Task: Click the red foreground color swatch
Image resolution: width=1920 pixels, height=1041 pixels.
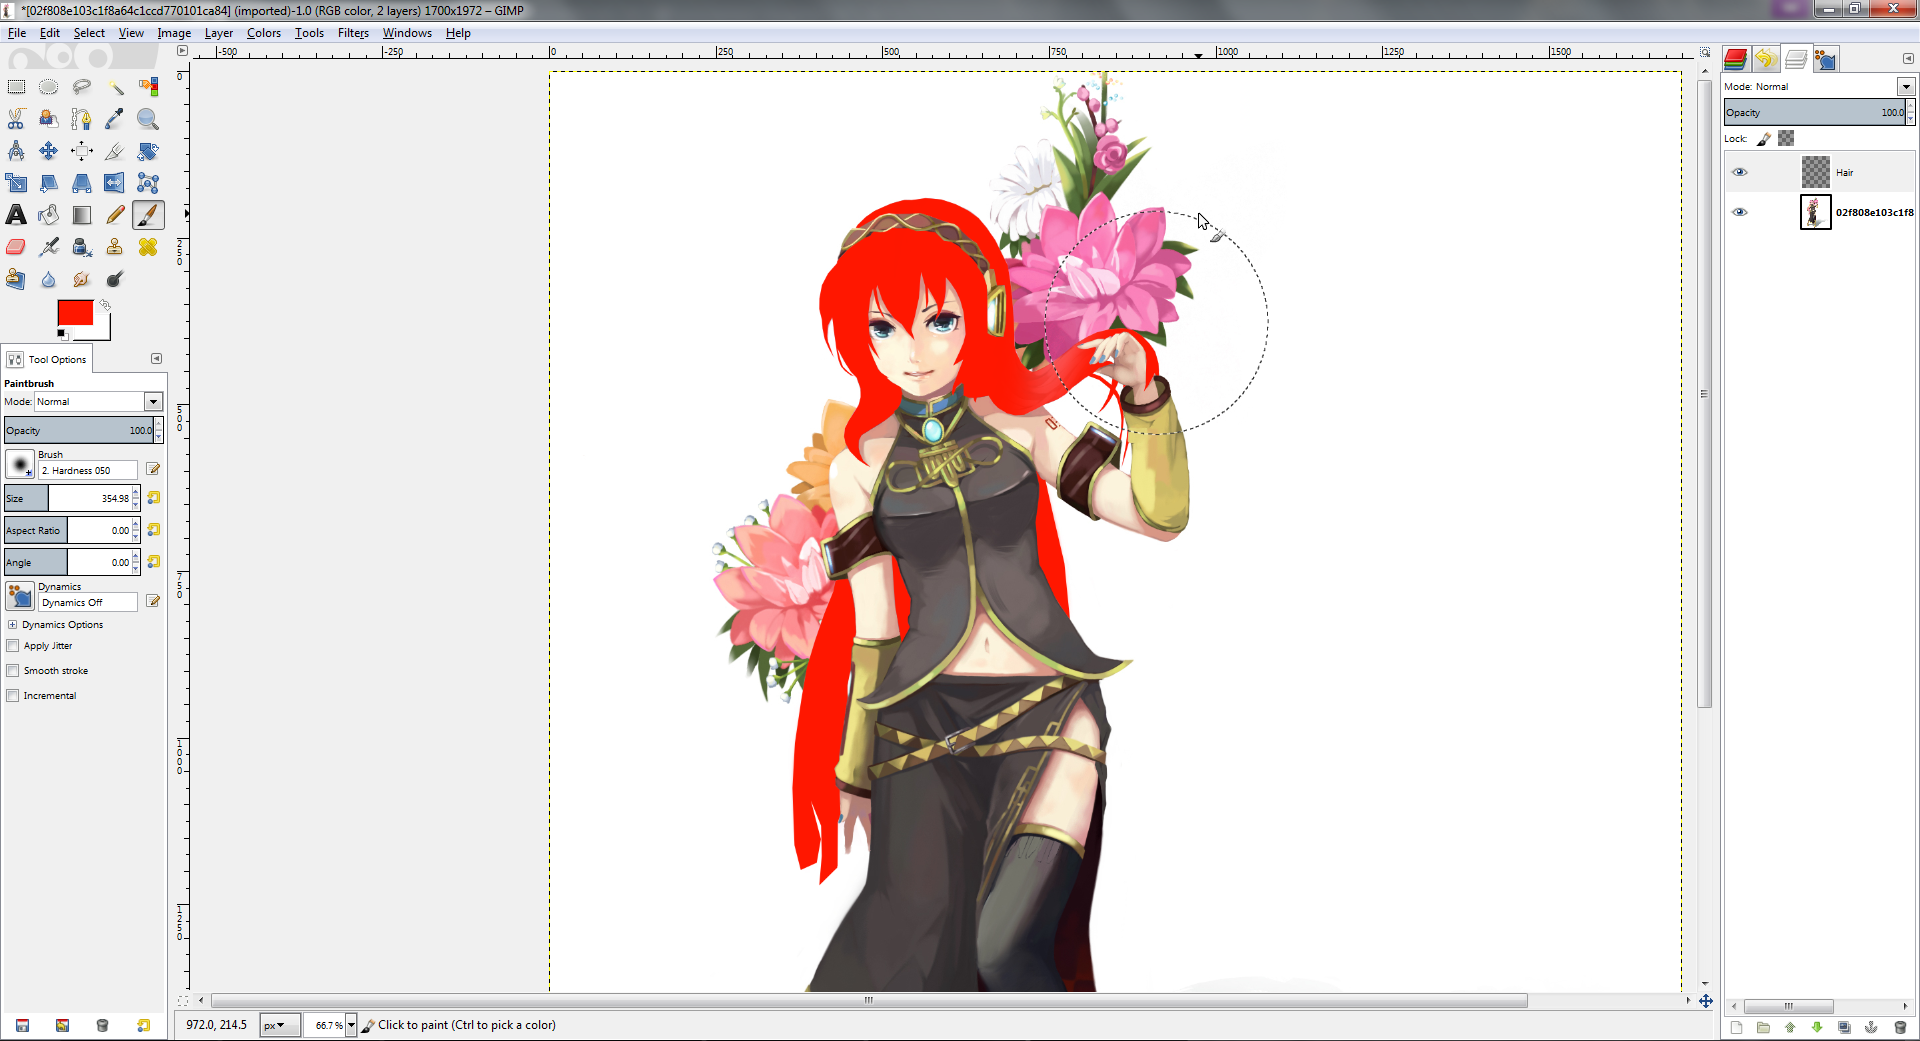Action: click(x=75, y=313)
